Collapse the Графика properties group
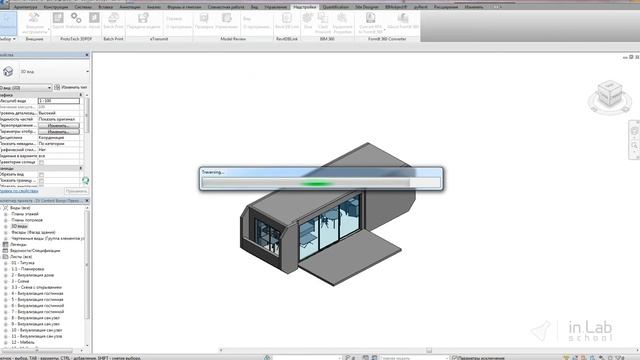 click(x=80, y=95)
